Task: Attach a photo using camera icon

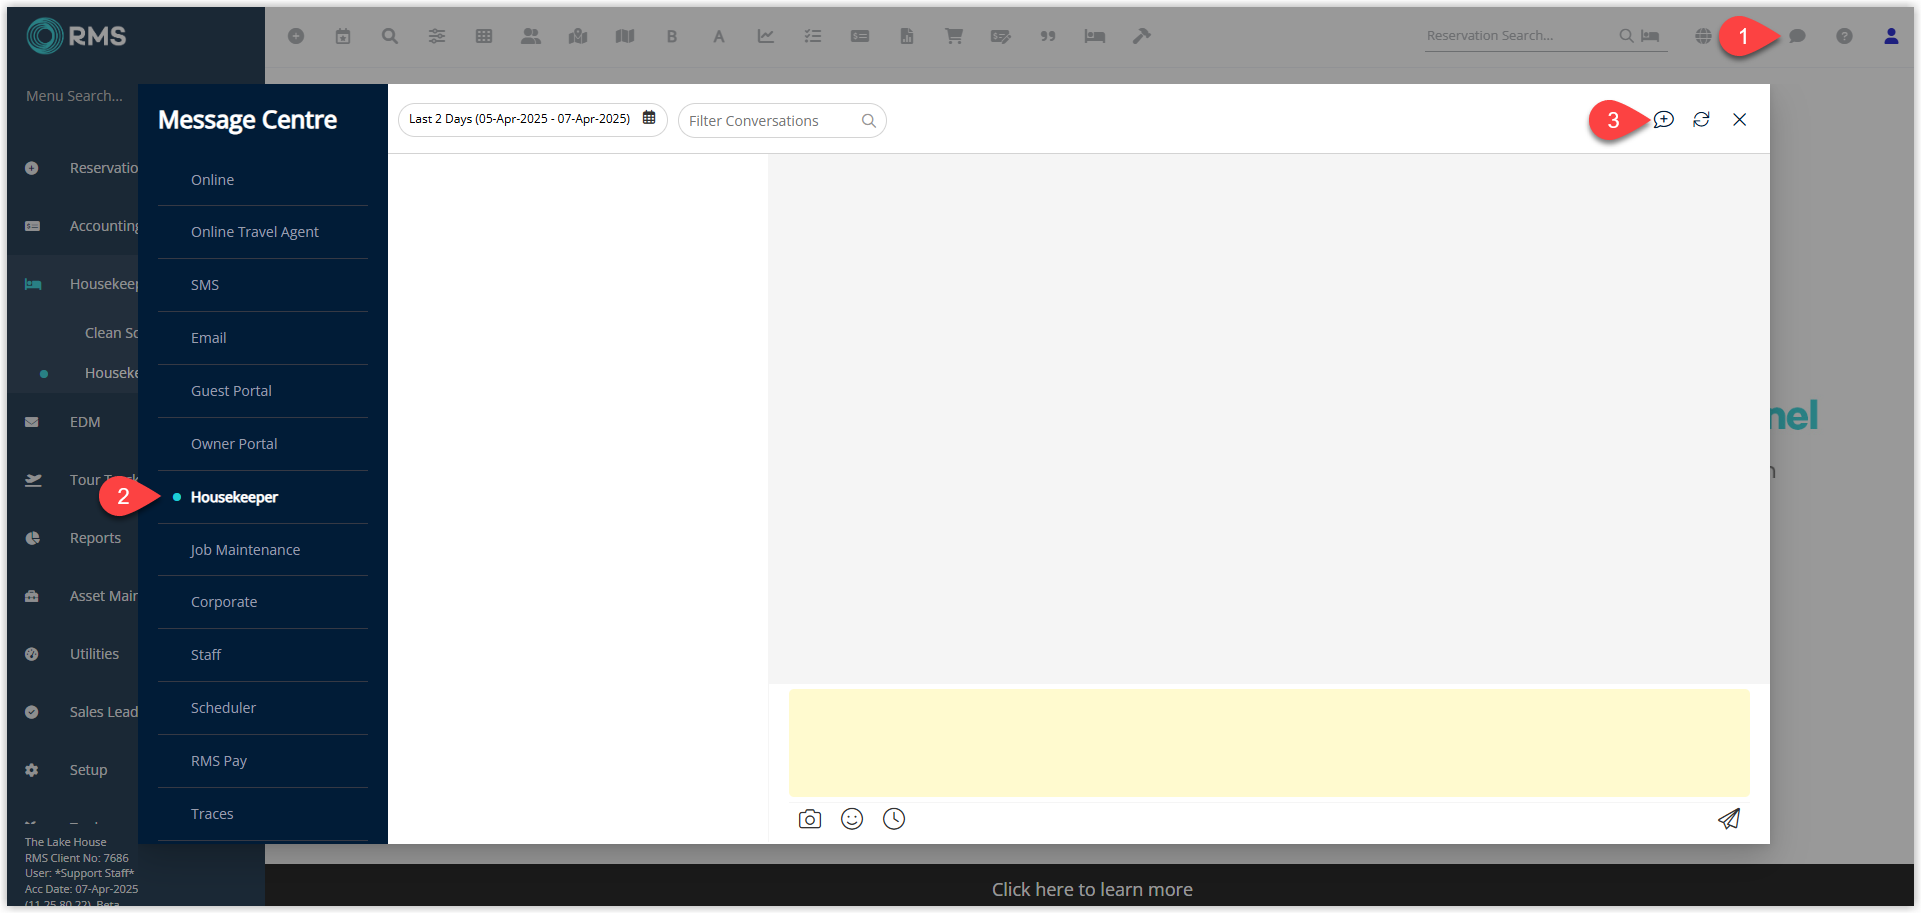Action: 810,819
